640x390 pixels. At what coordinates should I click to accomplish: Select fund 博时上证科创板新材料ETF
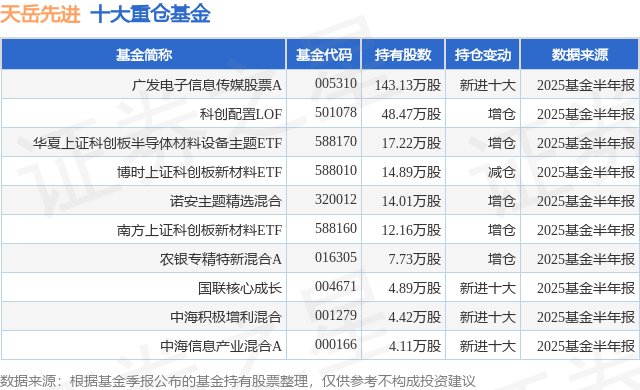[x=200, y=172]
